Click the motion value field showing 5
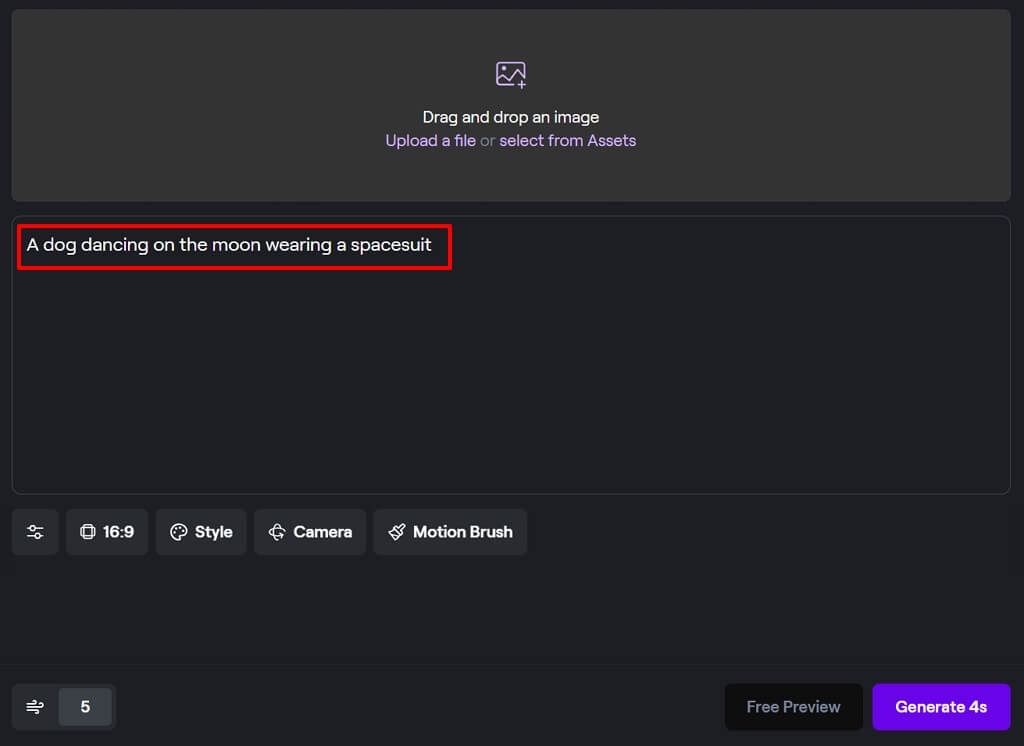The height and width of the screenshot is (746, 1024). coord(85,707)
